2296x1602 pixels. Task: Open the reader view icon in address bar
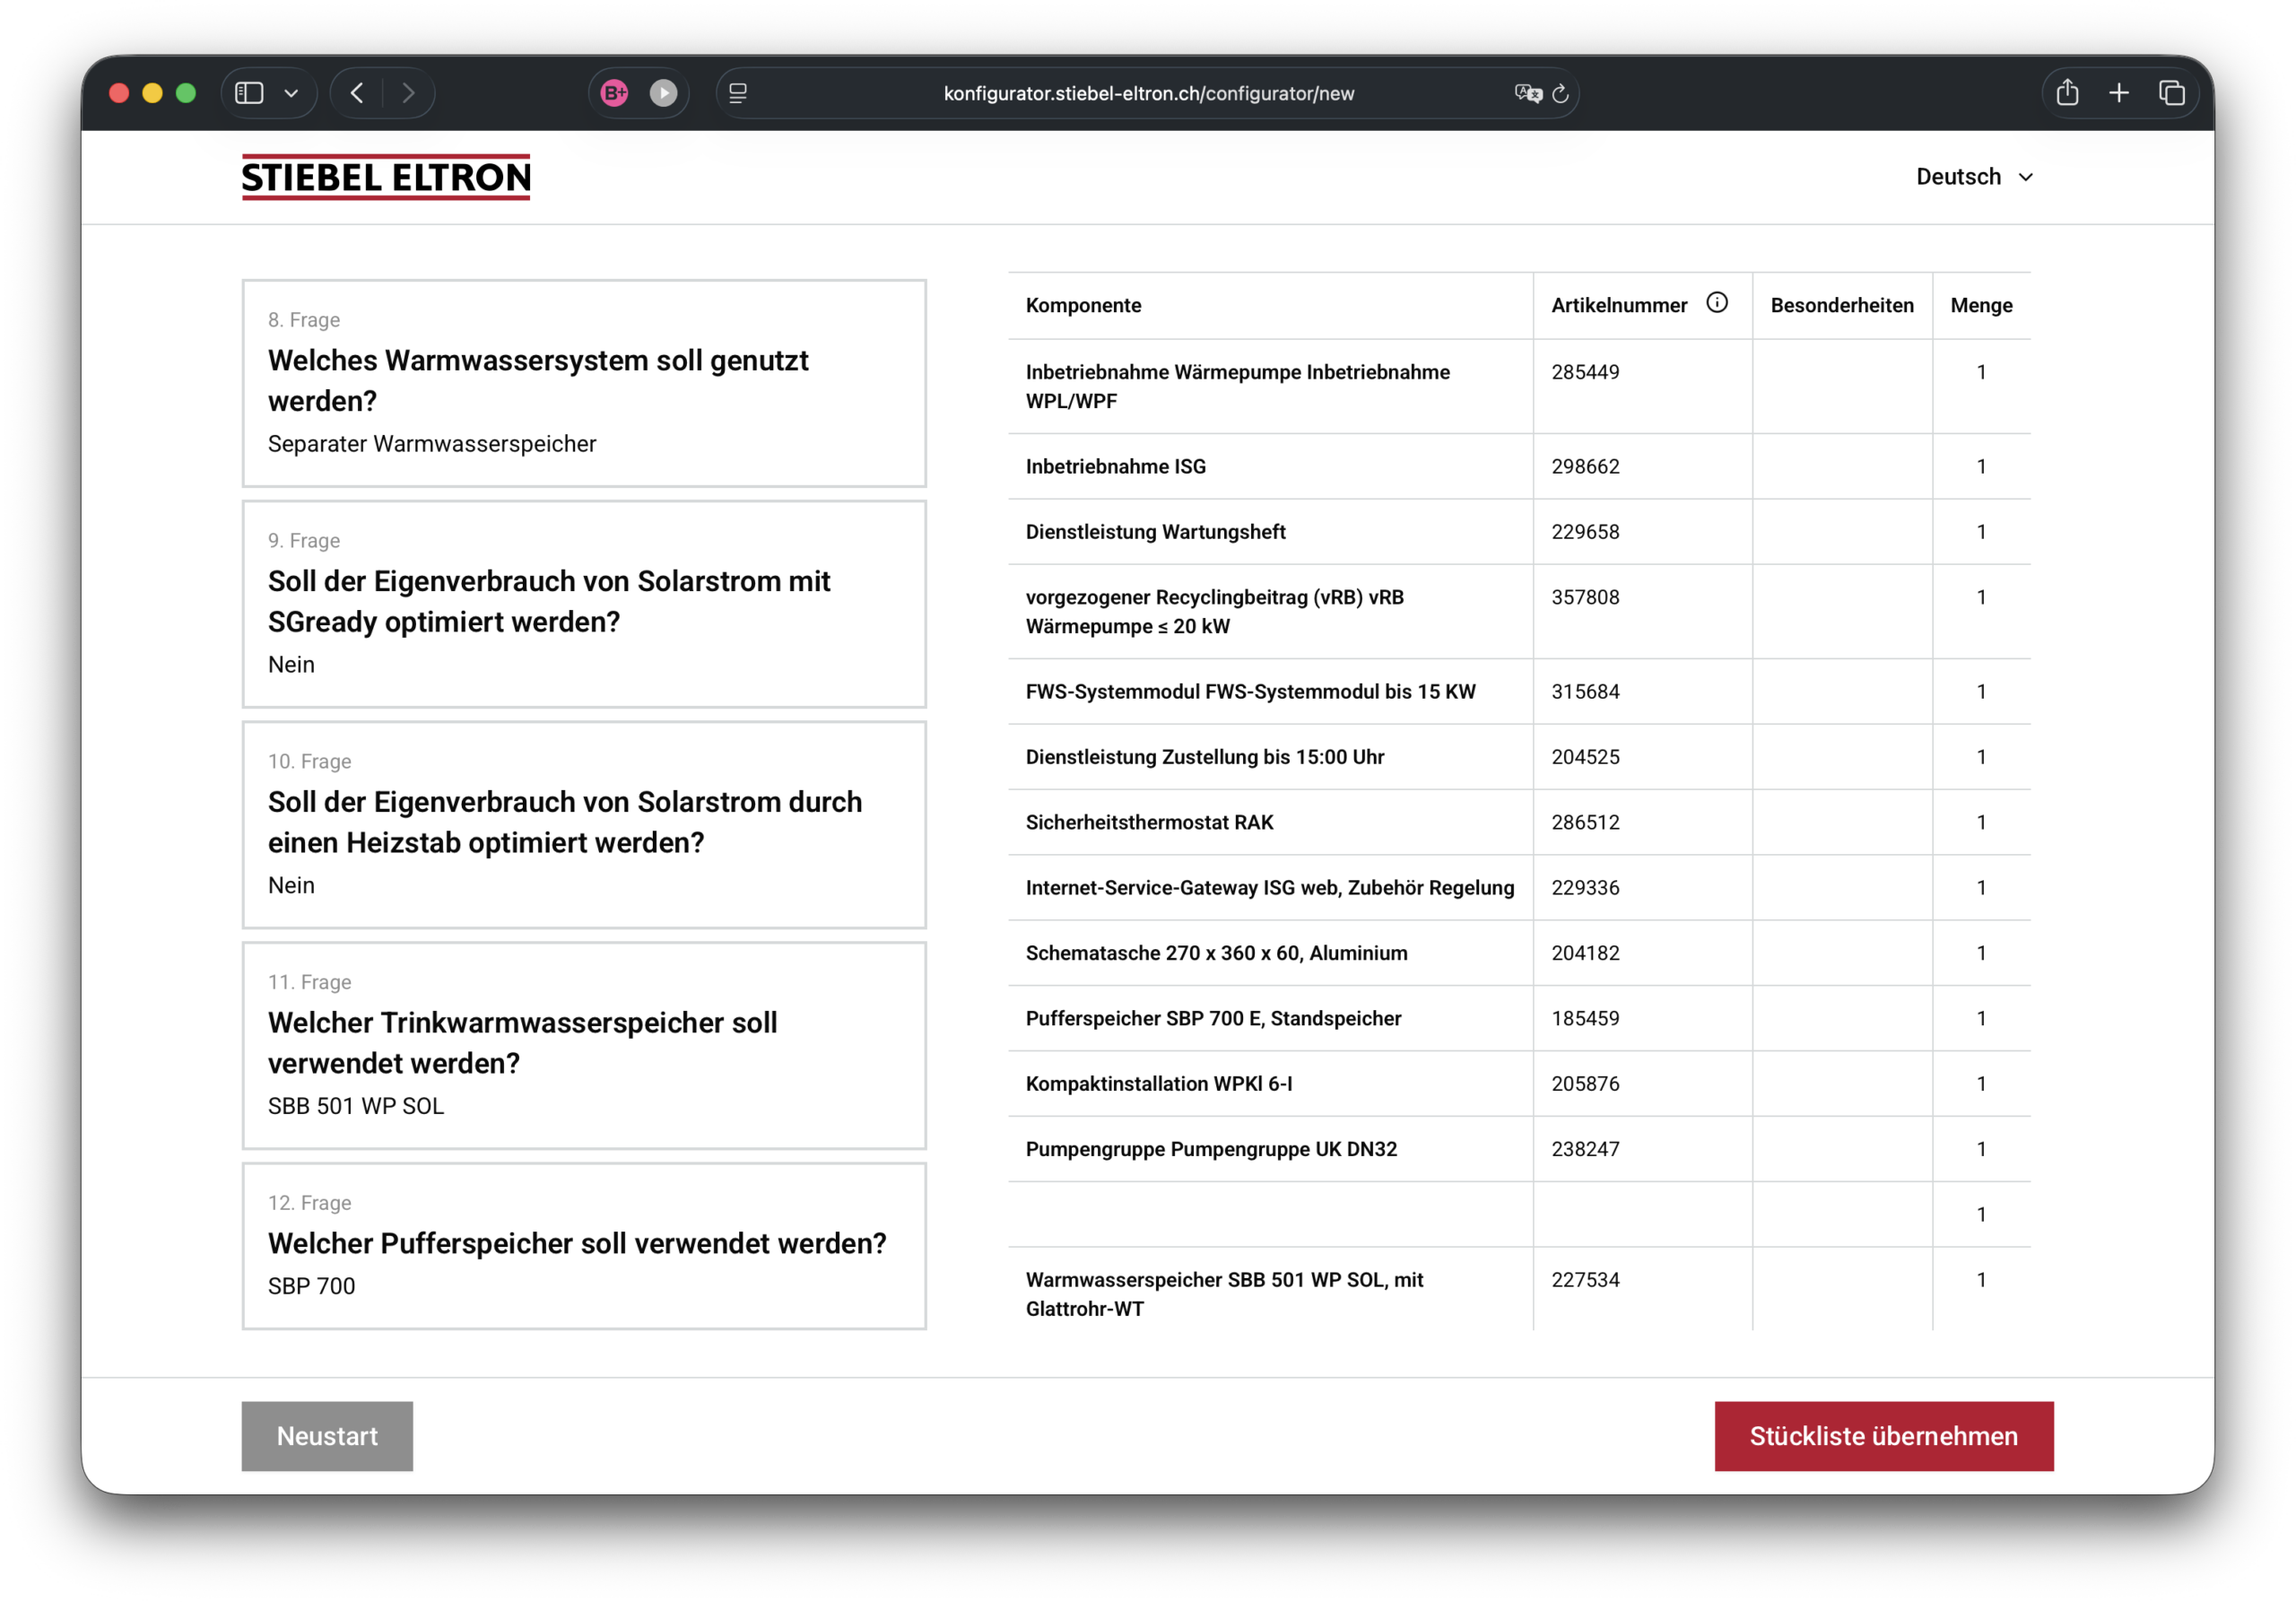coord(738,93)
